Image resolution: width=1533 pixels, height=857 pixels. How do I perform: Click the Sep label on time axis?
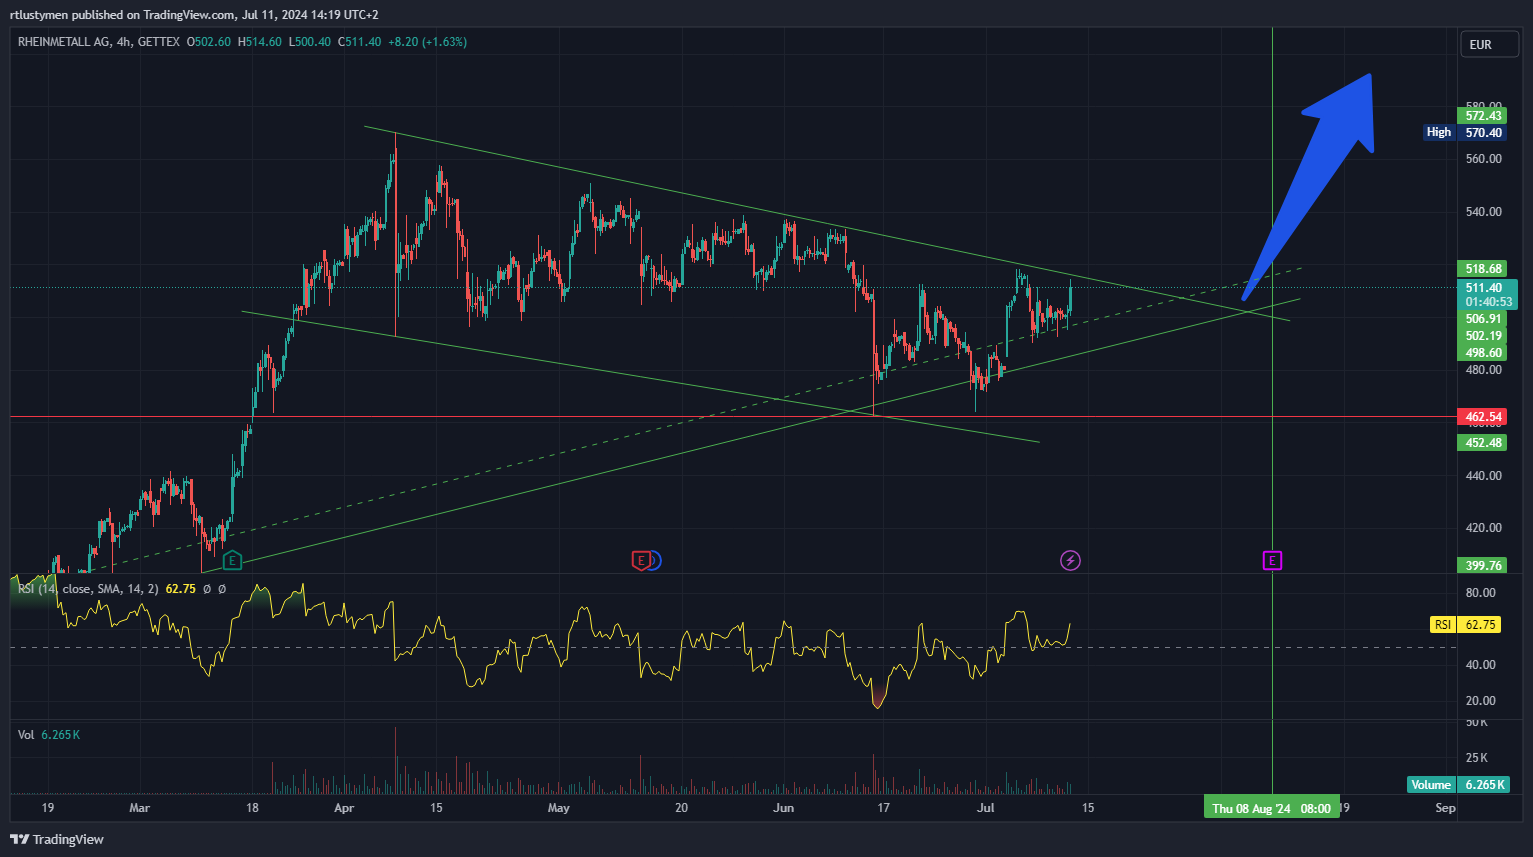(x=1445, y=808)
